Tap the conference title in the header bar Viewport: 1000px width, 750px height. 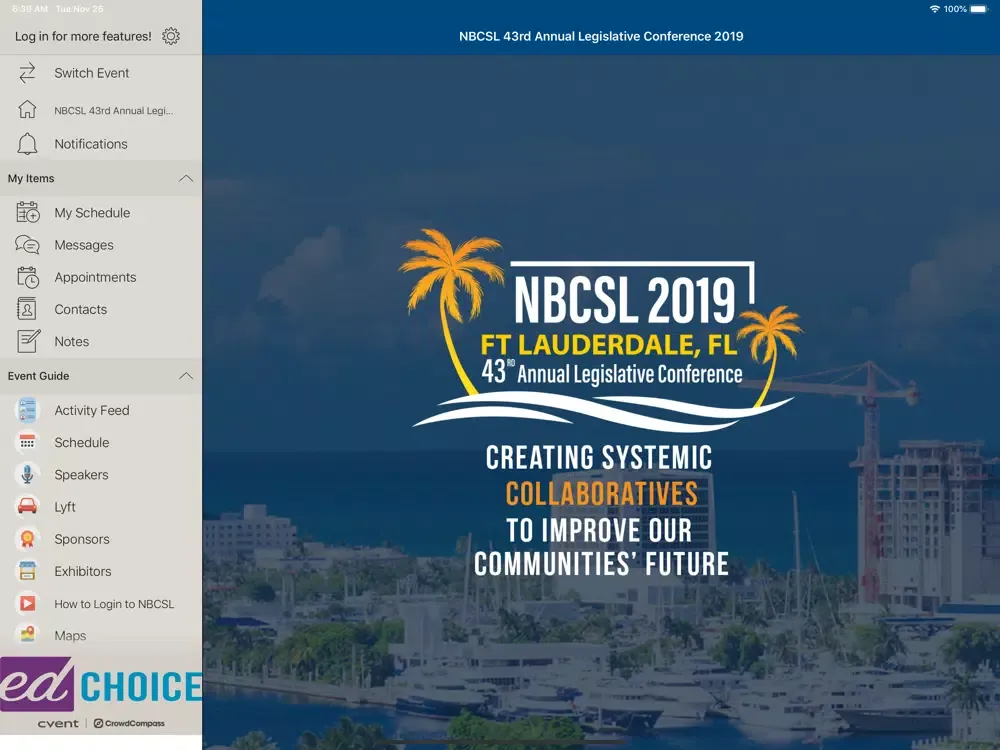pos(601,36)
